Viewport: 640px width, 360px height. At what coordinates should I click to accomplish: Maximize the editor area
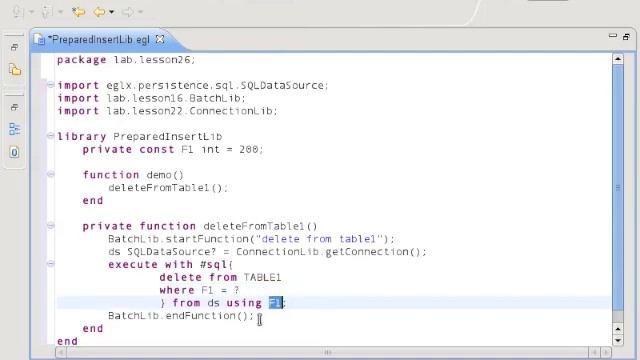tap(626, 37)
